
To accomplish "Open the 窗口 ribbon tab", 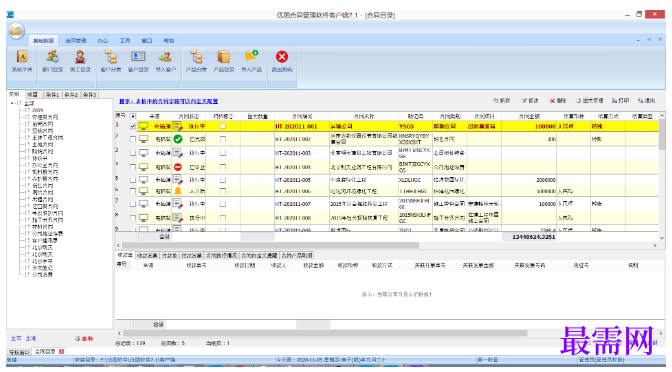I will point(147,41).
